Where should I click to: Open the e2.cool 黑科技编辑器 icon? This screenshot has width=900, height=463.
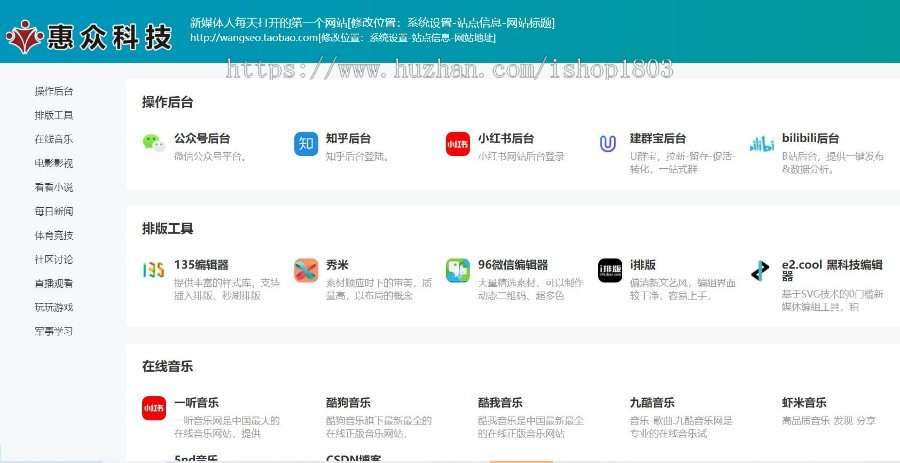(x=761, y=270)
